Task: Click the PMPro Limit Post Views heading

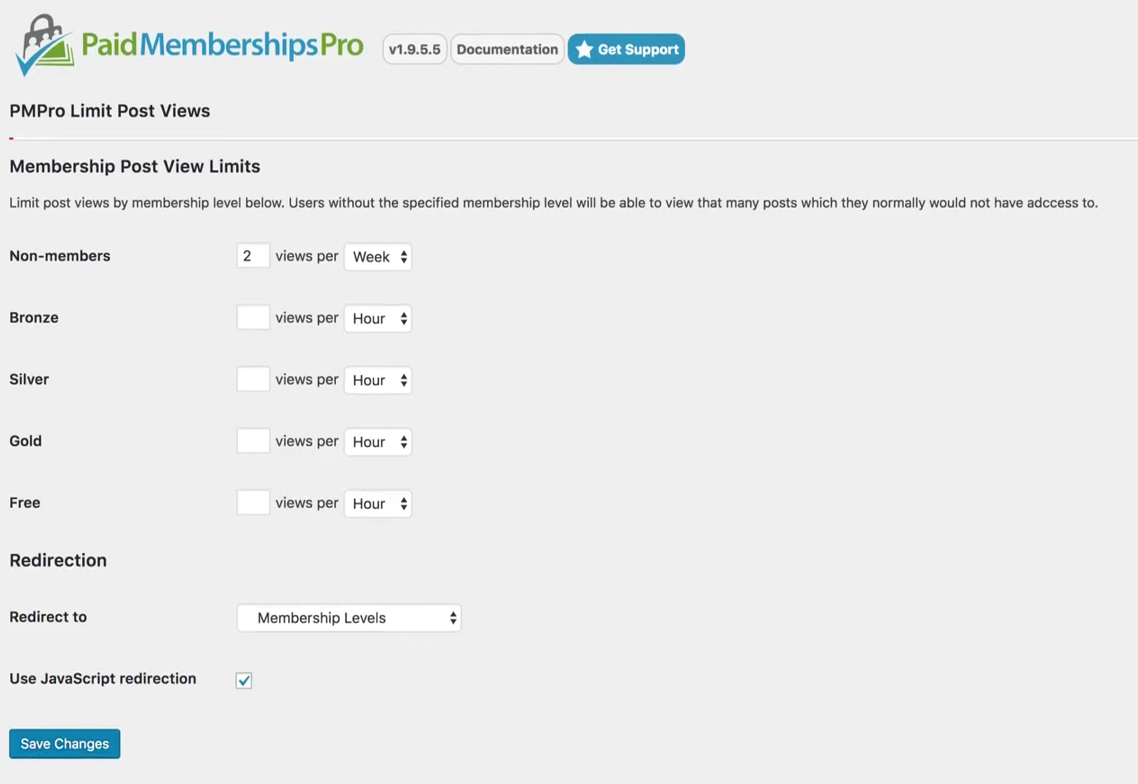Action: [x=110, y=111]
